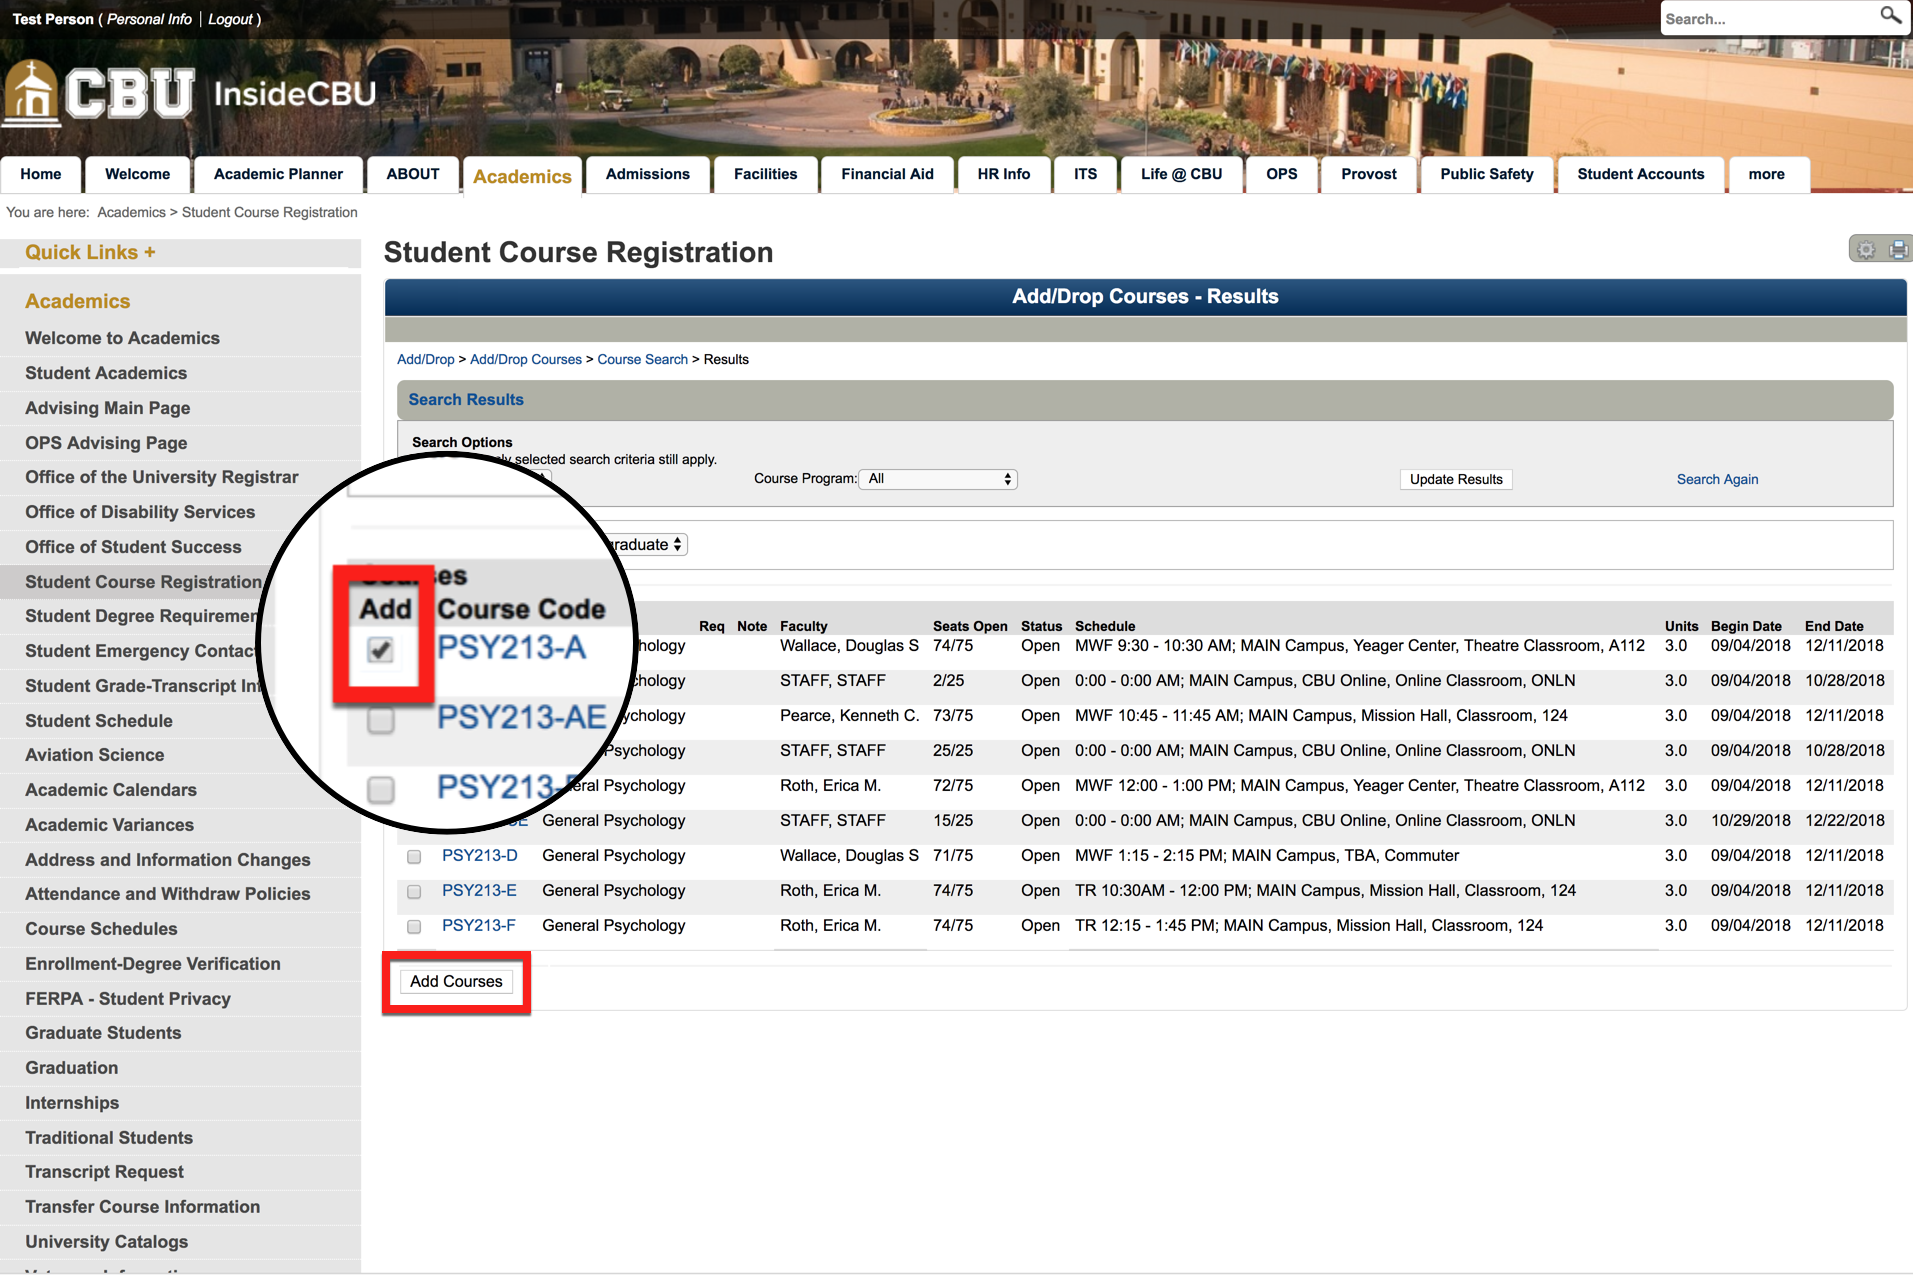Open Student Schedule in the sidebar
The width and height of the screenshot is (1913, 1275).
pyautogui.click(x=99, y=721)
